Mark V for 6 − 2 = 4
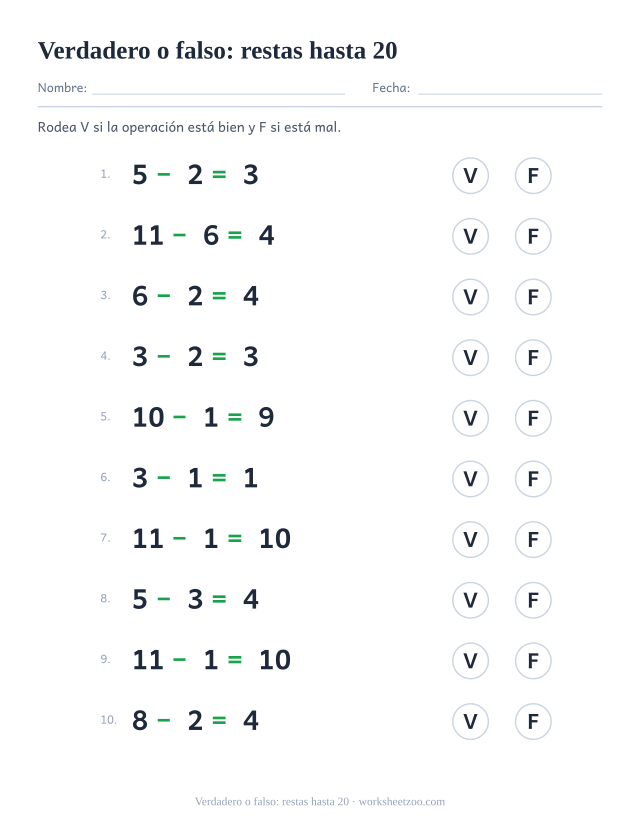 (x=470, y=297)
